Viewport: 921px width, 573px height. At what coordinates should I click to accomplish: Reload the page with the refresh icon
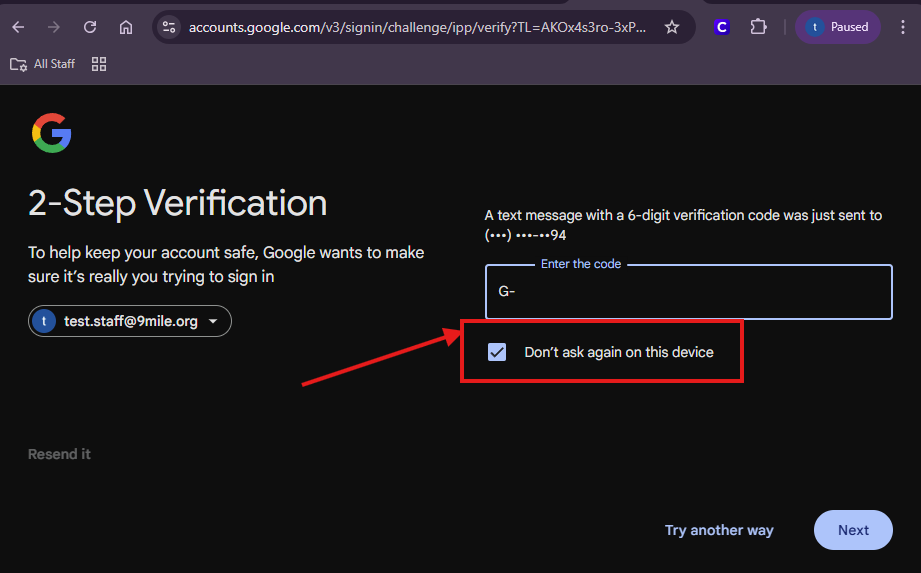click(x=90, y=27)
